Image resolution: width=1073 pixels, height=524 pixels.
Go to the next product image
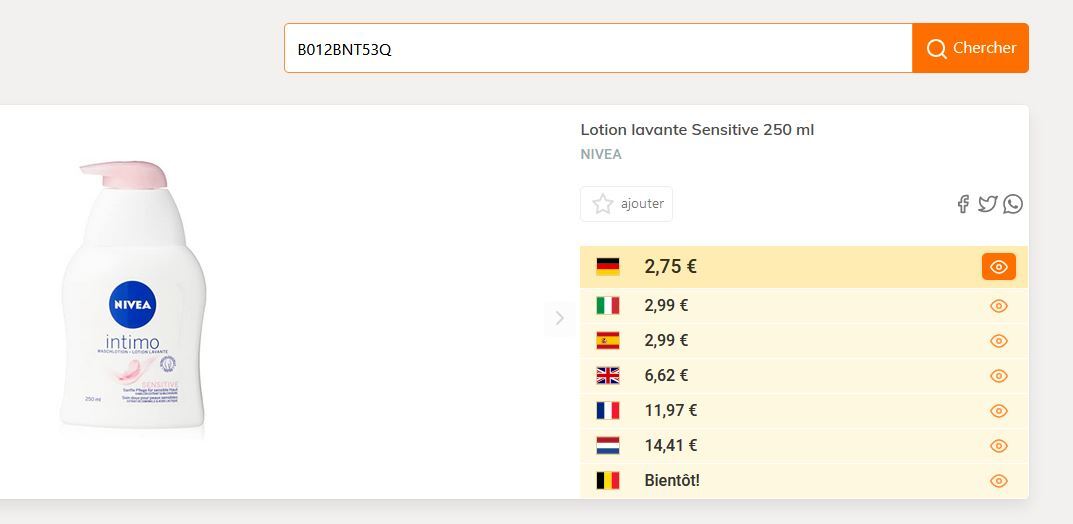click(x=559, y=318)
